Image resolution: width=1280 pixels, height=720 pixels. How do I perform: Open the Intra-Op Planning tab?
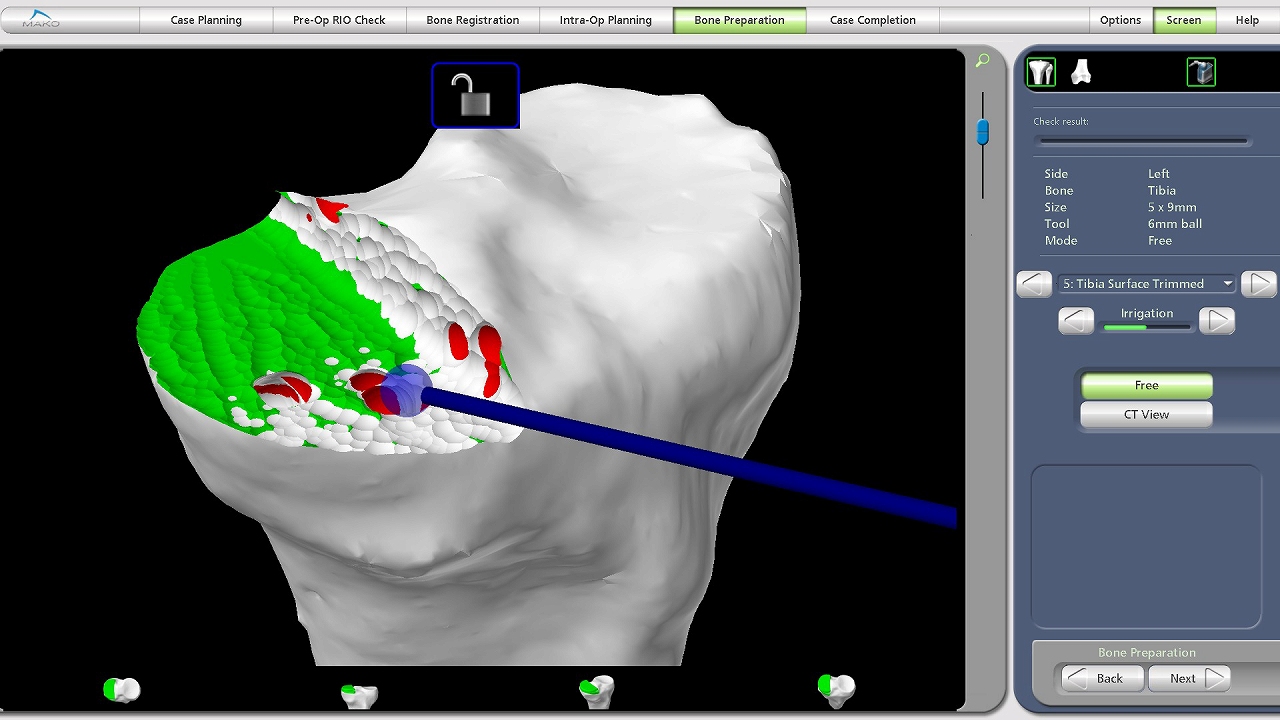(605, 20)
